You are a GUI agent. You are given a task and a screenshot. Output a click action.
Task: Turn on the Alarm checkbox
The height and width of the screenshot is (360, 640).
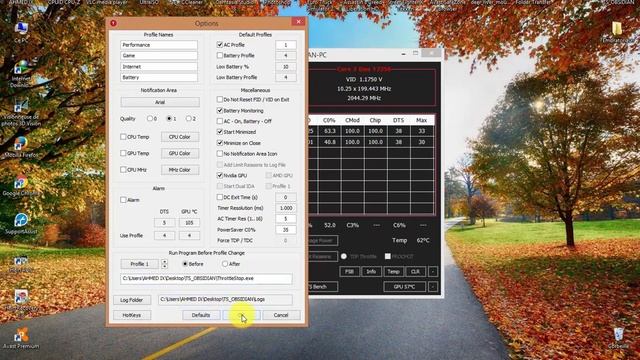[123, 200]
